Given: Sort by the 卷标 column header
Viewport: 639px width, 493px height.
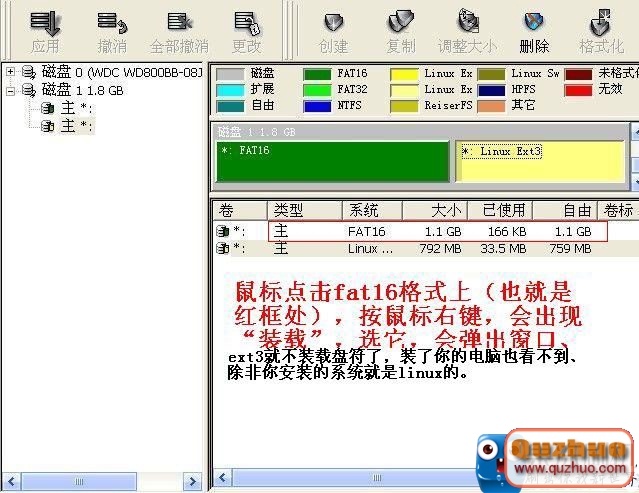Looking at the screenshot, I should (618, 210).
